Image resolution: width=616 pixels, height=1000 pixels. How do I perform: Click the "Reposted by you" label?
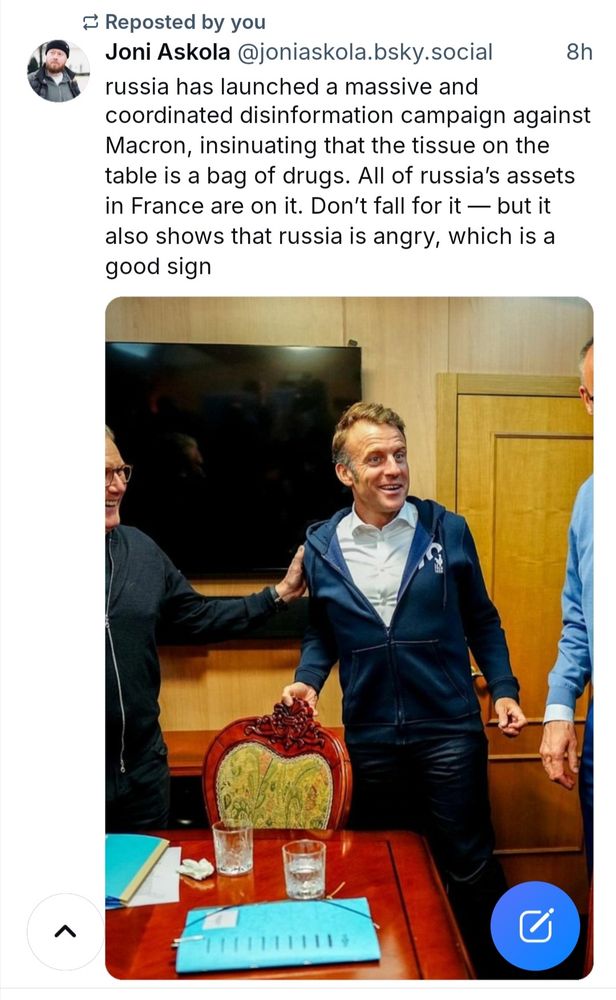click(x=185, y=22)
